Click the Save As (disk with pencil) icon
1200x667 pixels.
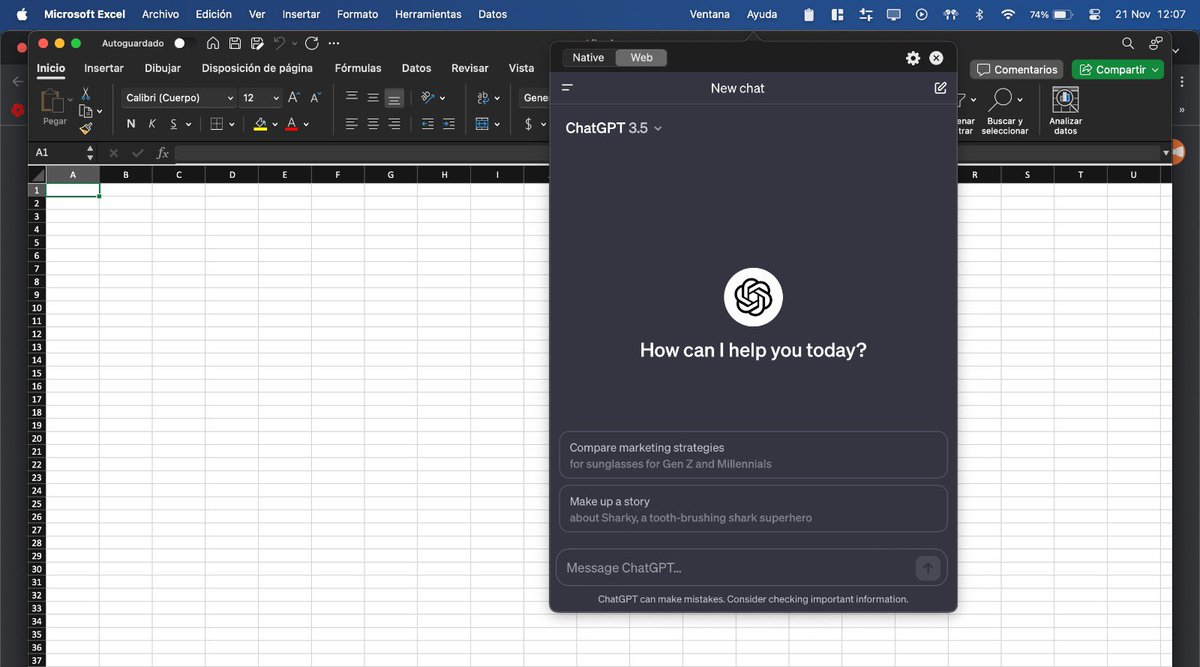[x=257, y=43]
